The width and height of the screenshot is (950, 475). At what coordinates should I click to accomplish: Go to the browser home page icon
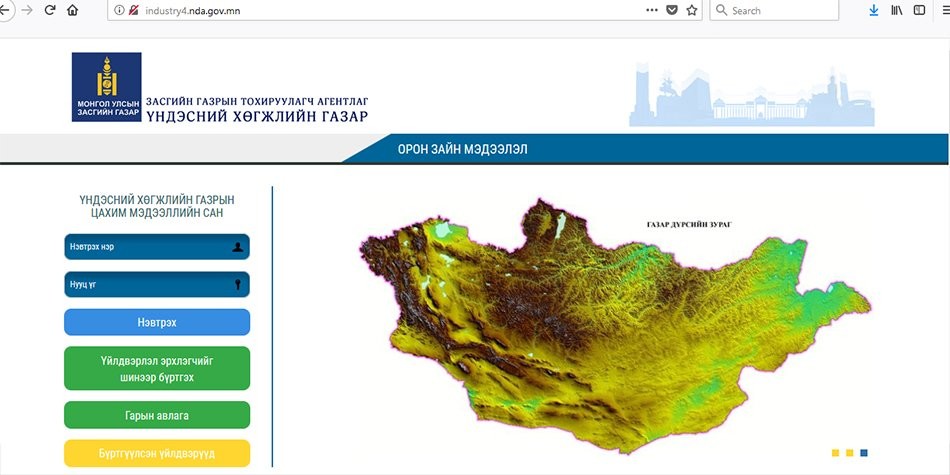(72, 10)
